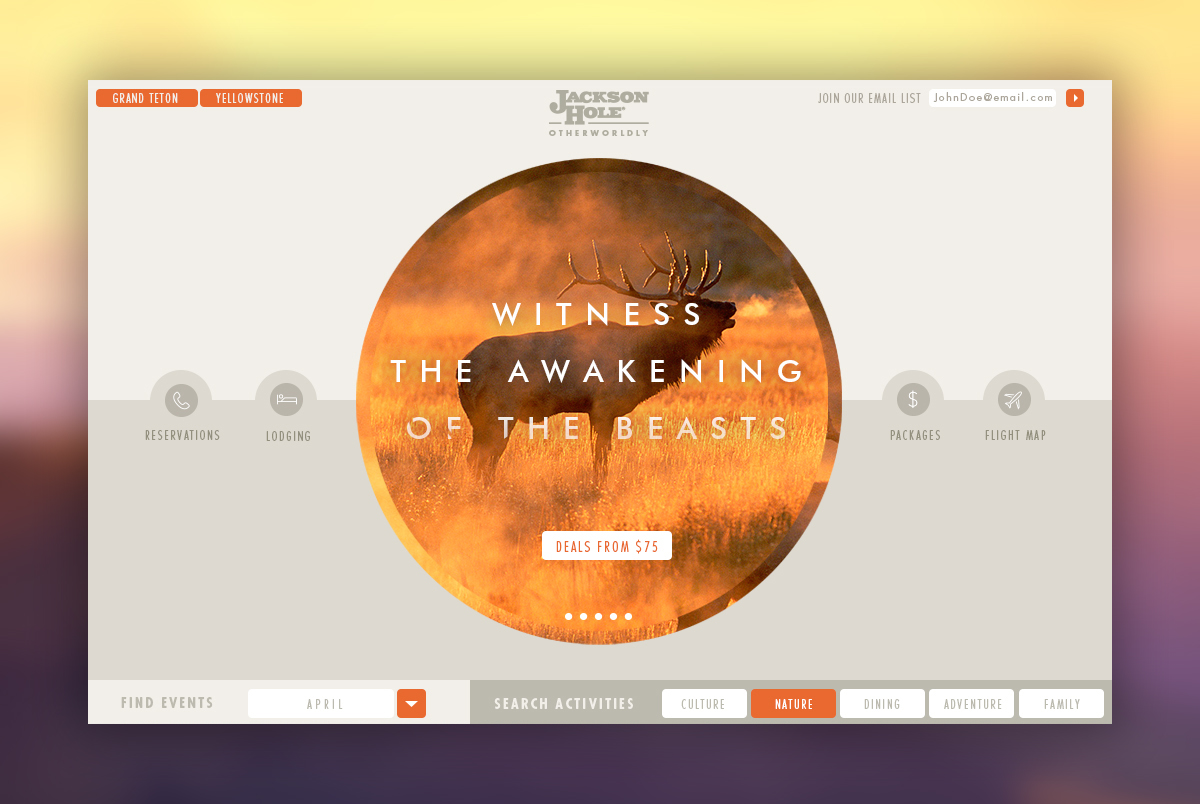Select the last carousel slide dot
Viewport: 1200px width, 804px height.
point(628,616)
